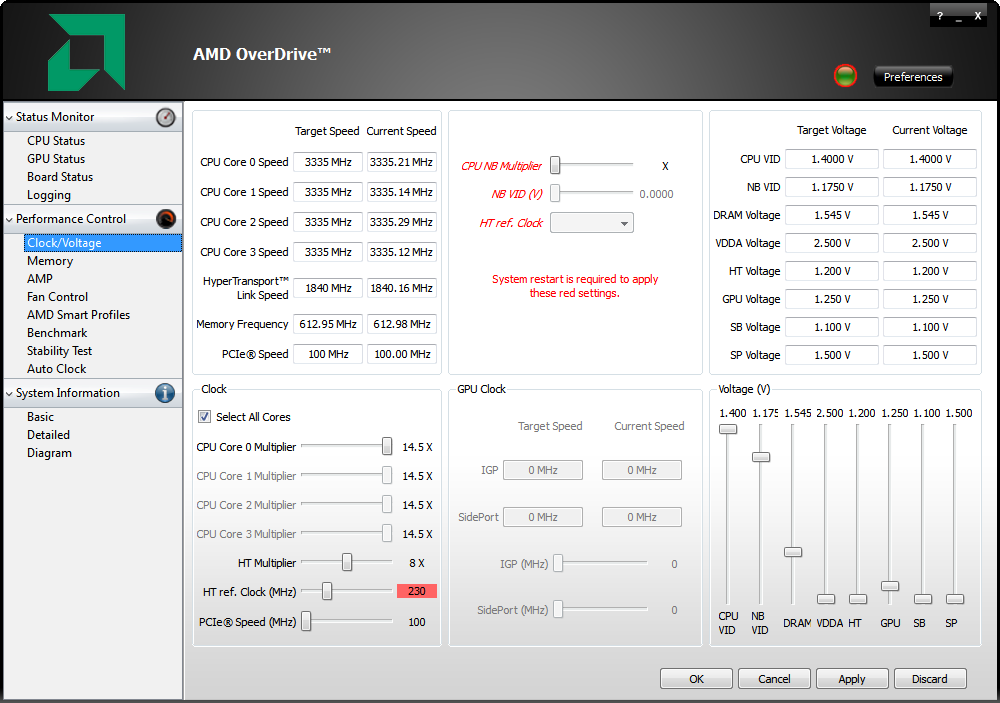Select Clock/Voltage in the sidebar

coord(103,243)
